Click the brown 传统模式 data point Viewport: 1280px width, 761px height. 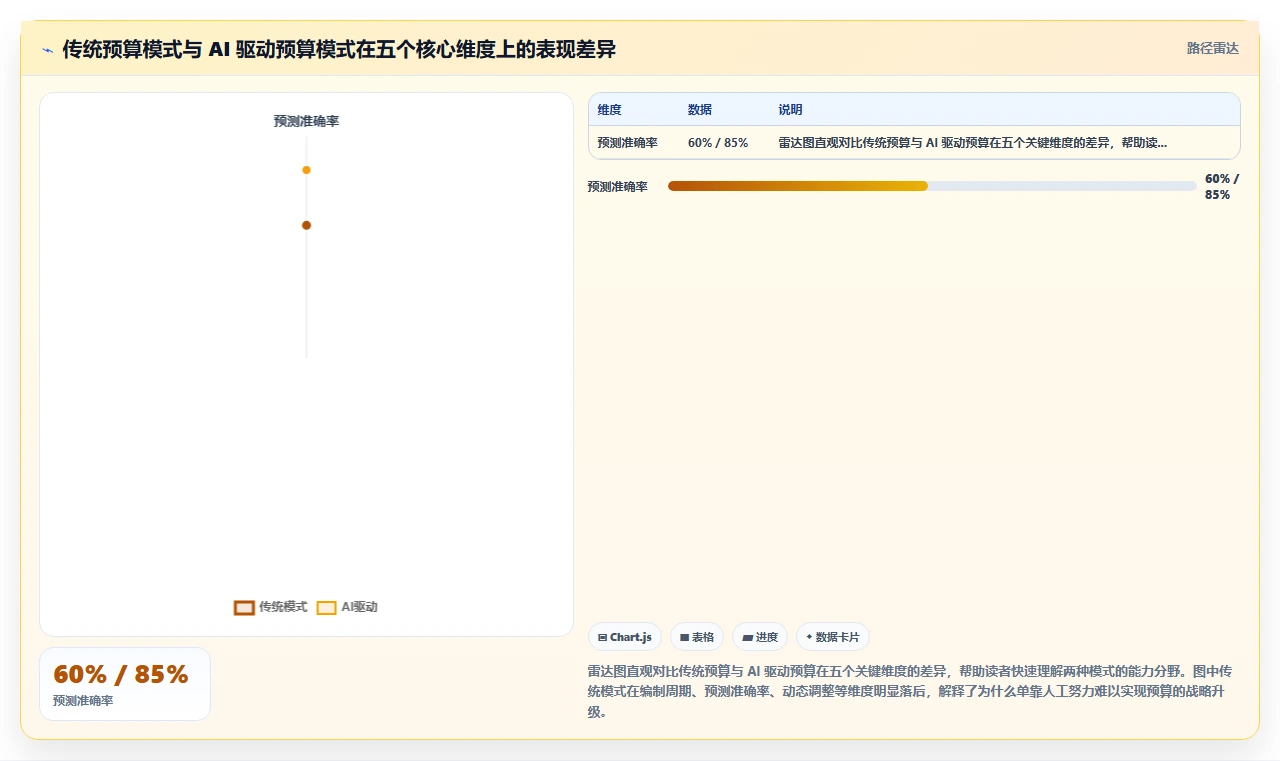pos(306,225)
